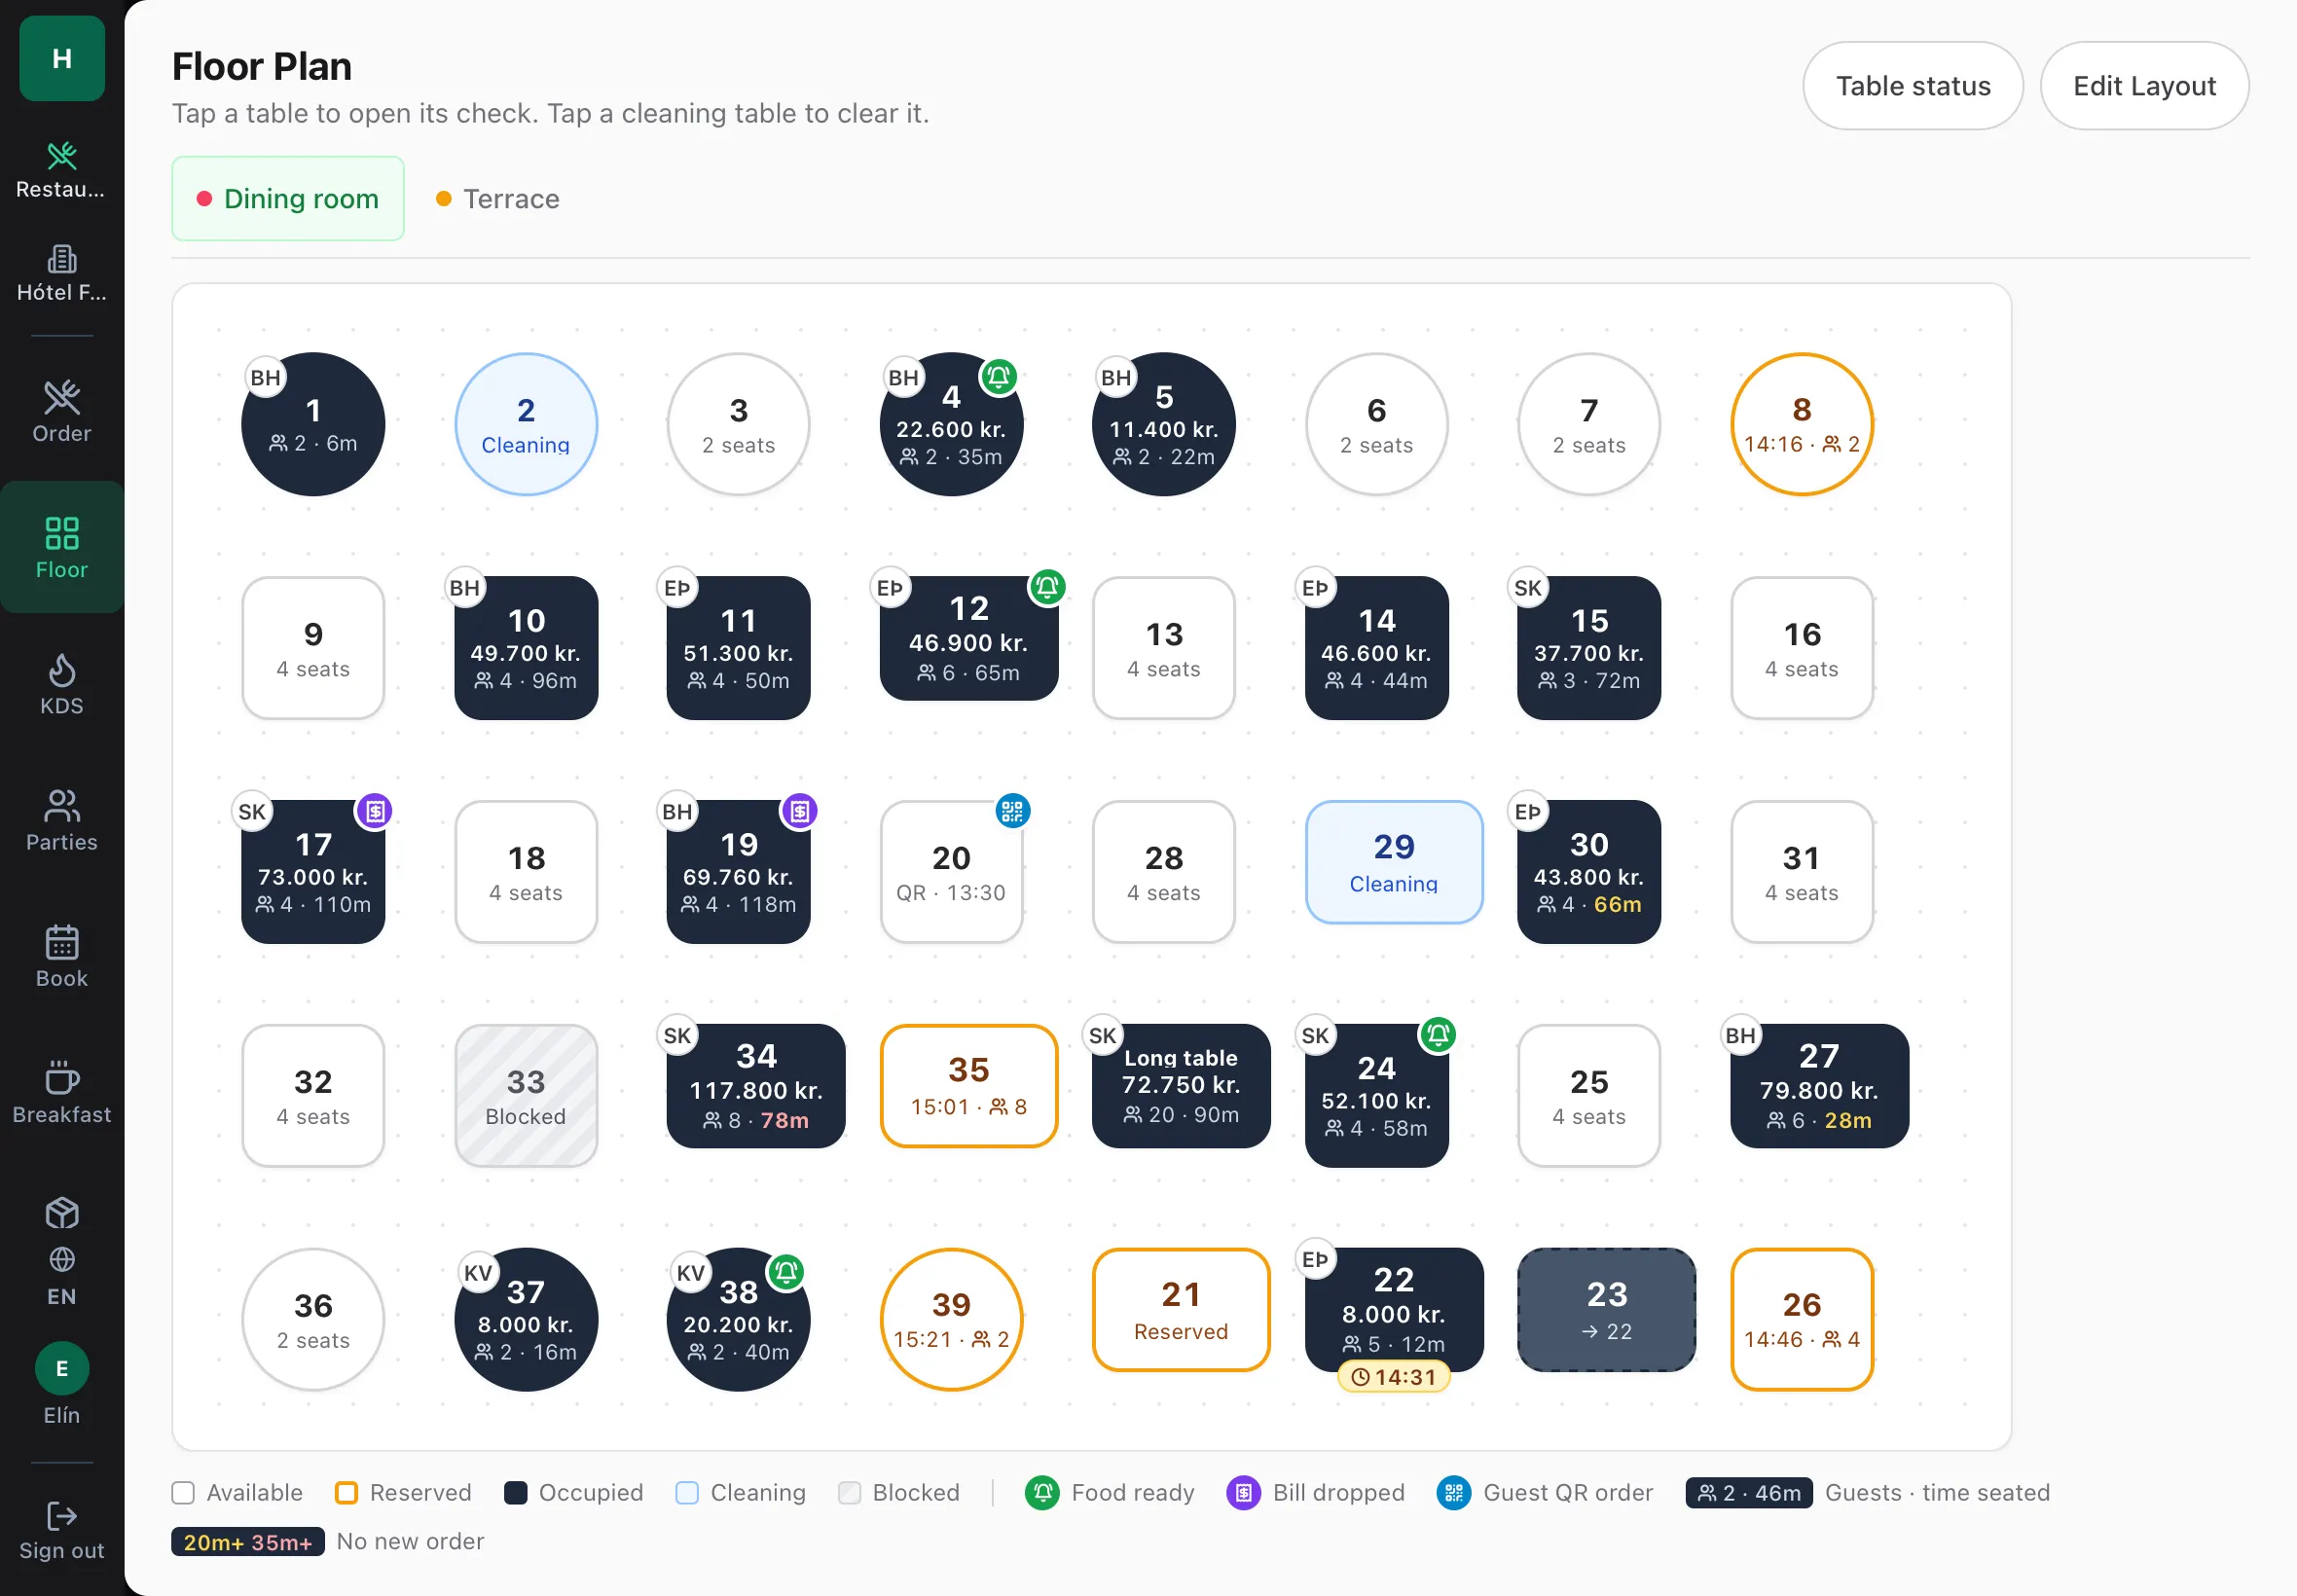Open the Breakfast section in the sidebar
Screen dimensions: 2297x1596
point(61,1092)
